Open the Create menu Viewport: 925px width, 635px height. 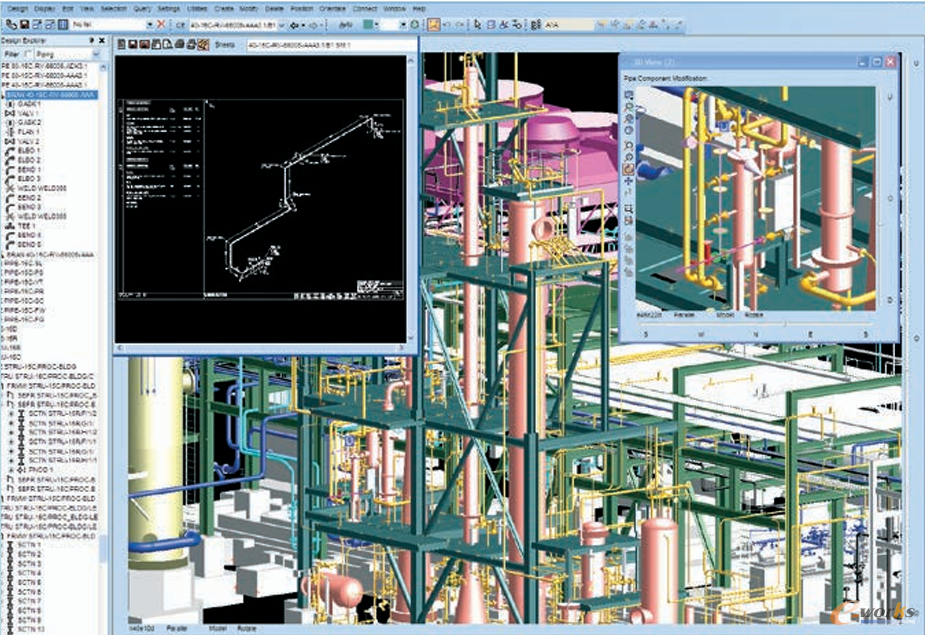[x=224, y=9]
